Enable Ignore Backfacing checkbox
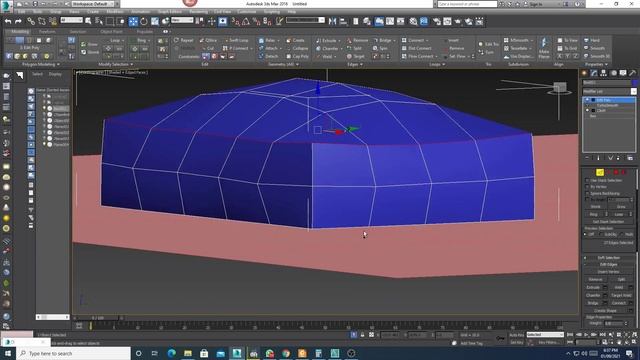 (x=587, y=193)
